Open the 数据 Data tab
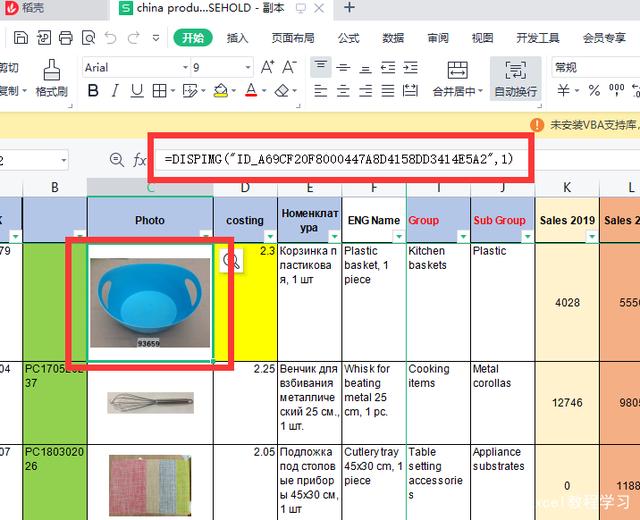Viewport: 640px width, 520px height. tap(393, 38)
